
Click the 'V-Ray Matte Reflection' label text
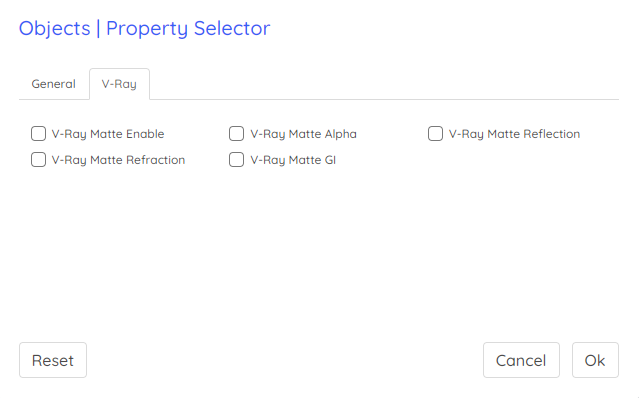pyautogui.click(x=514, y=134)
